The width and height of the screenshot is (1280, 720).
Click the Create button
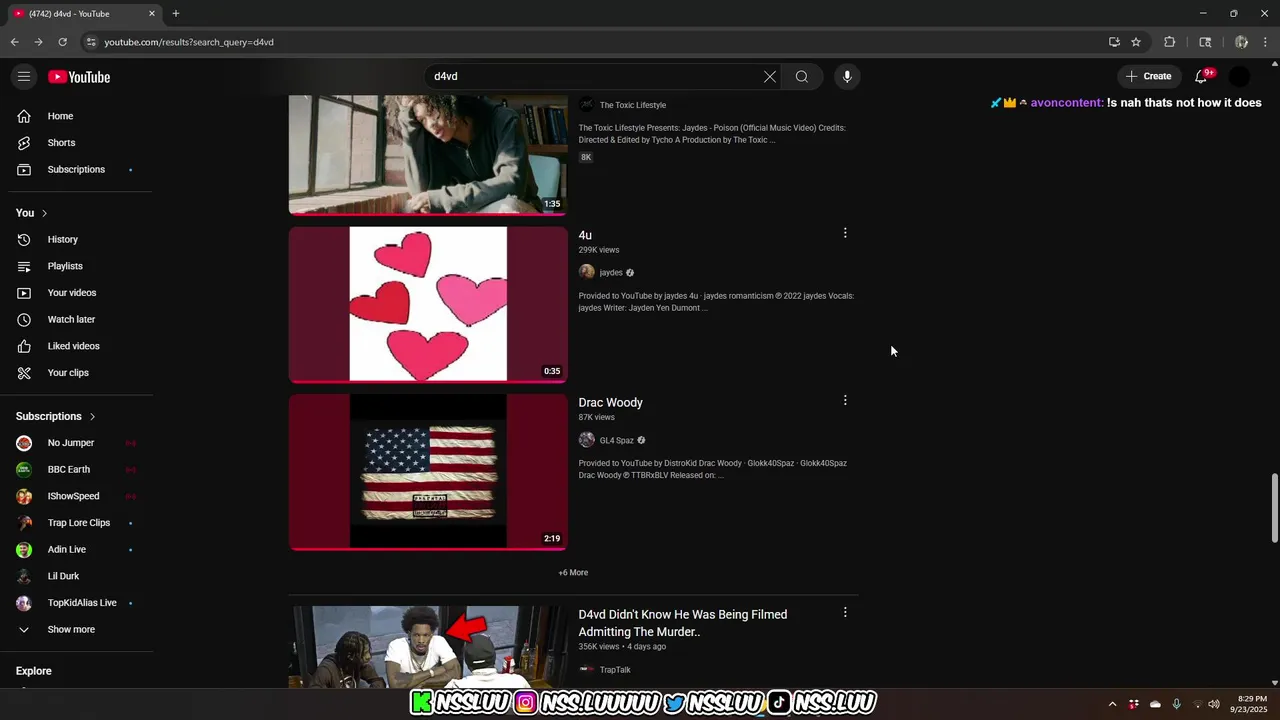[1148, 76]
